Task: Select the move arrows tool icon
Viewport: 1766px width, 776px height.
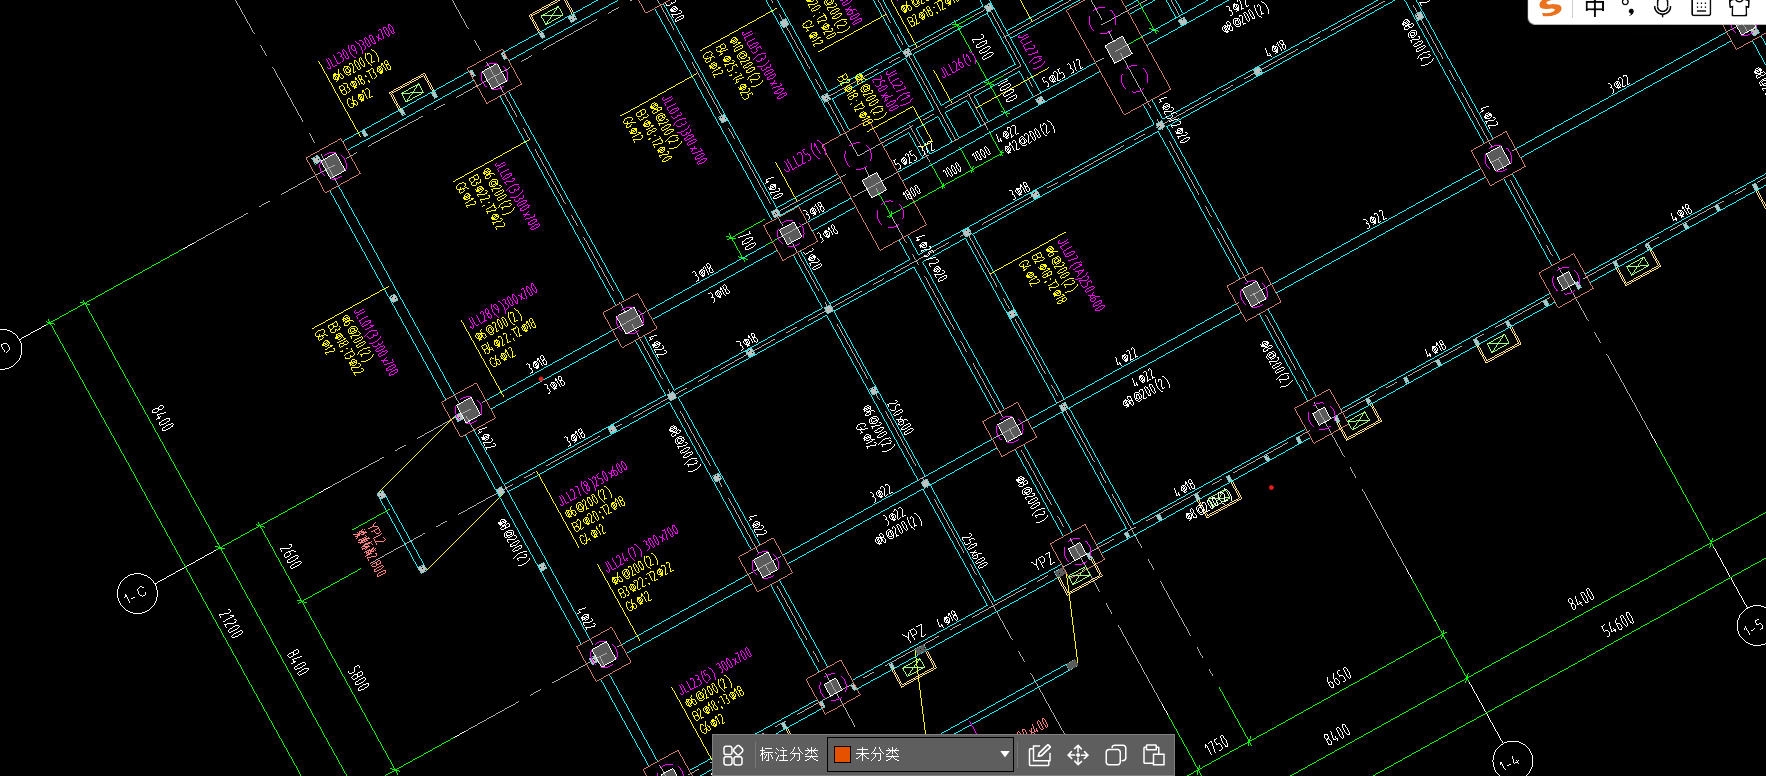Action: pos(1078,755)
